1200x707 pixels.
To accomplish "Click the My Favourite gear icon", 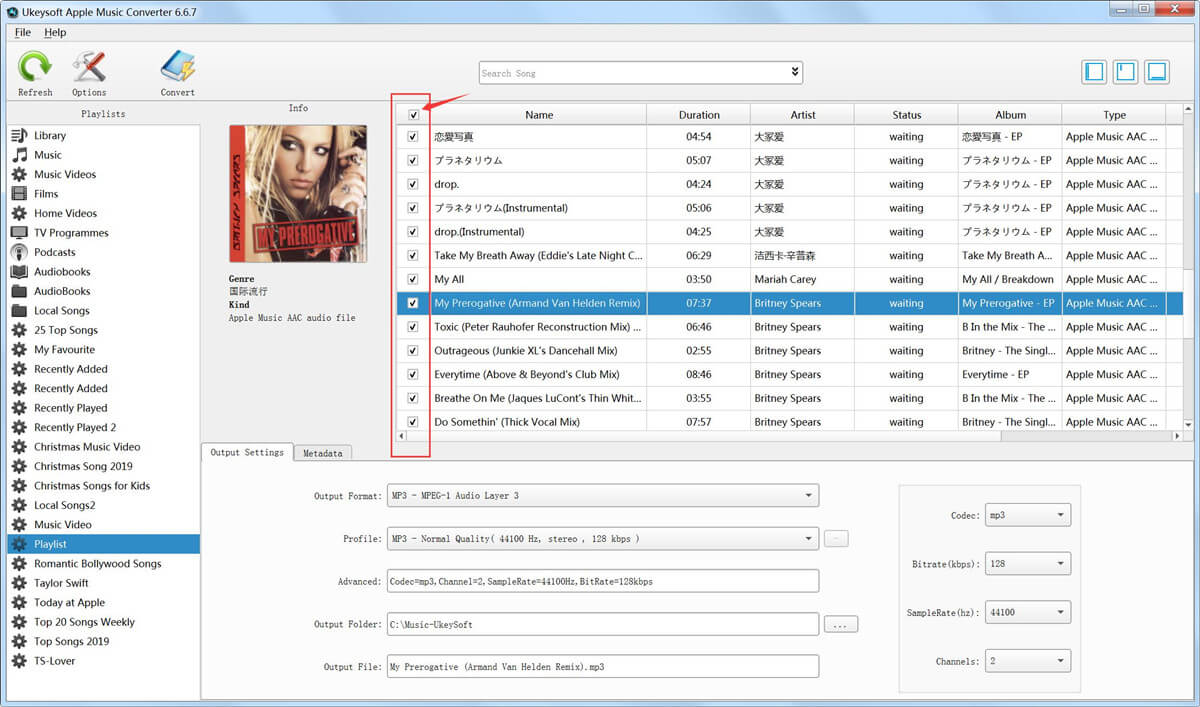I will tap(19, 350).
